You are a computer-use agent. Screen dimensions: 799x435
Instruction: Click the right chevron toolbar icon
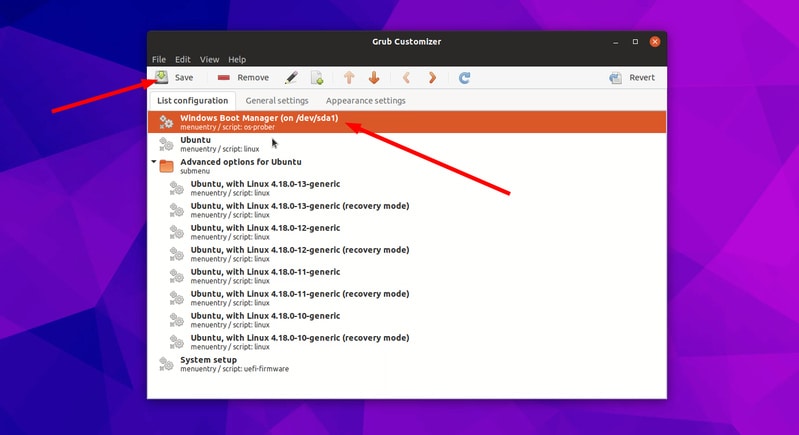coord(432,77)
